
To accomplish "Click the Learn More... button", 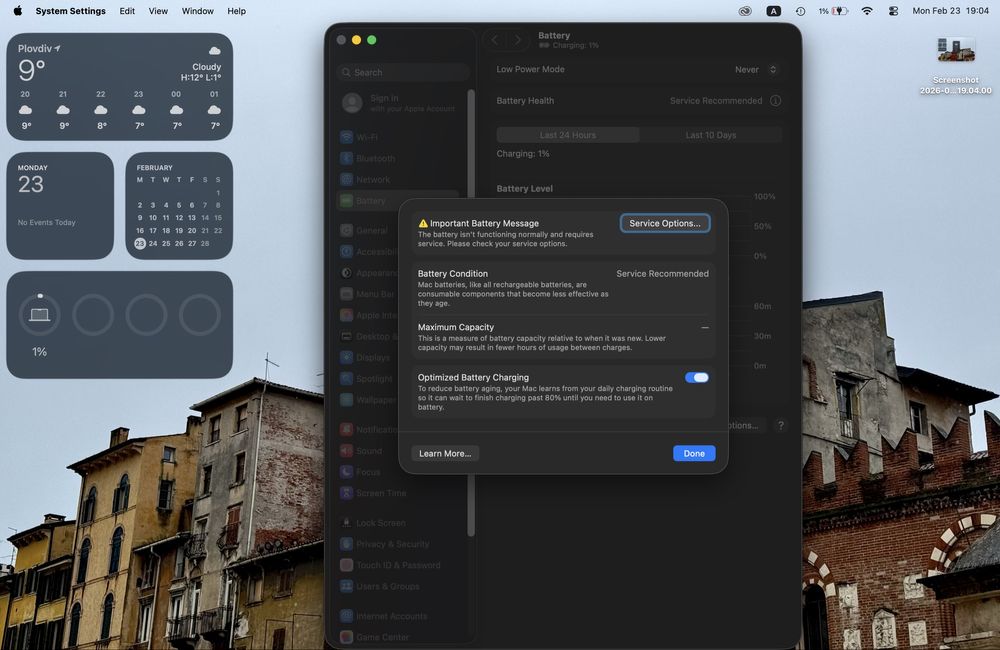I will tap(445, 454).
